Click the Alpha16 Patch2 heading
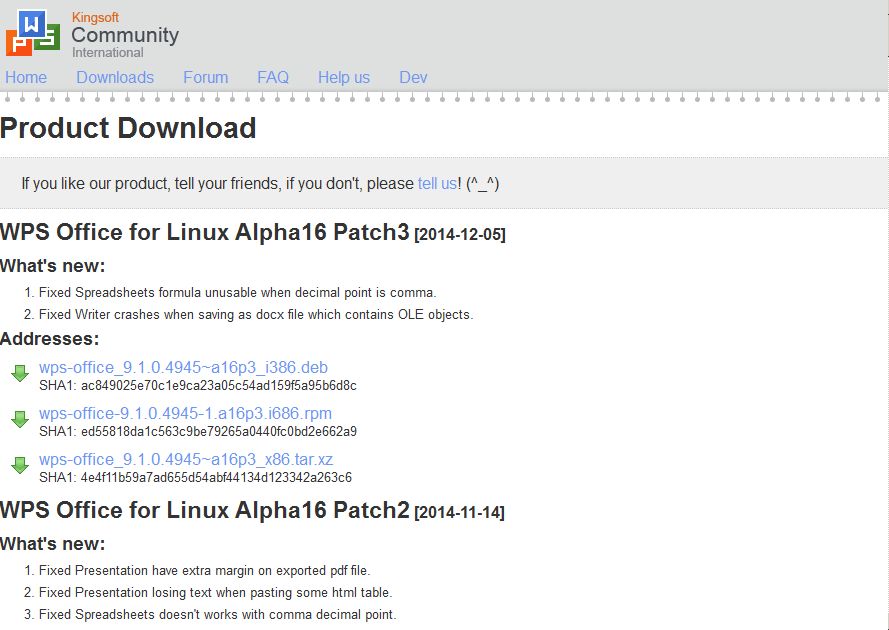 pos(205,510)
